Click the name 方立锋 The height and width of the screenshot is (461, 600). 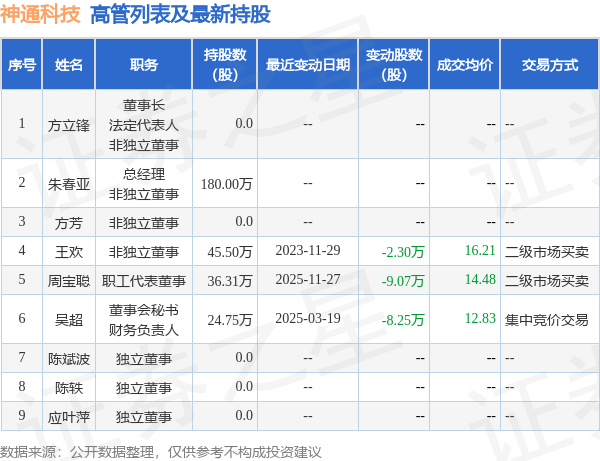[x=68, y=125]
